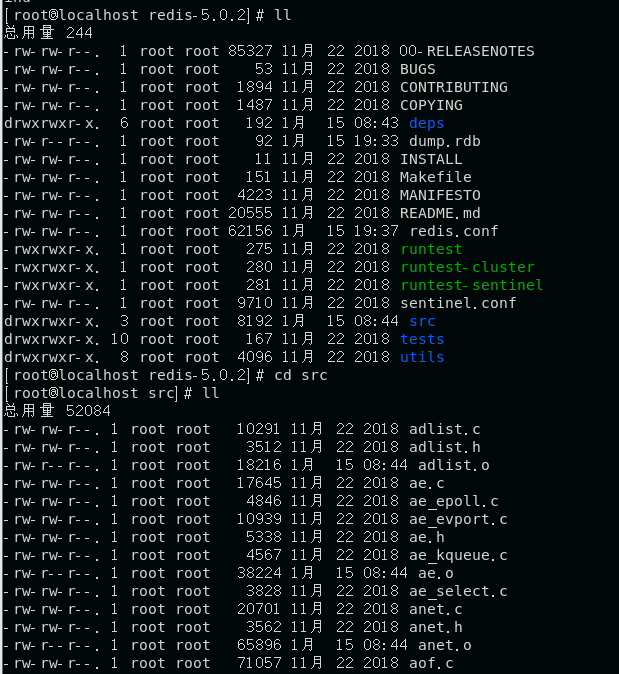Click the blue src directory name
Viewport: 619px width, 674px height.
point(422,321)
